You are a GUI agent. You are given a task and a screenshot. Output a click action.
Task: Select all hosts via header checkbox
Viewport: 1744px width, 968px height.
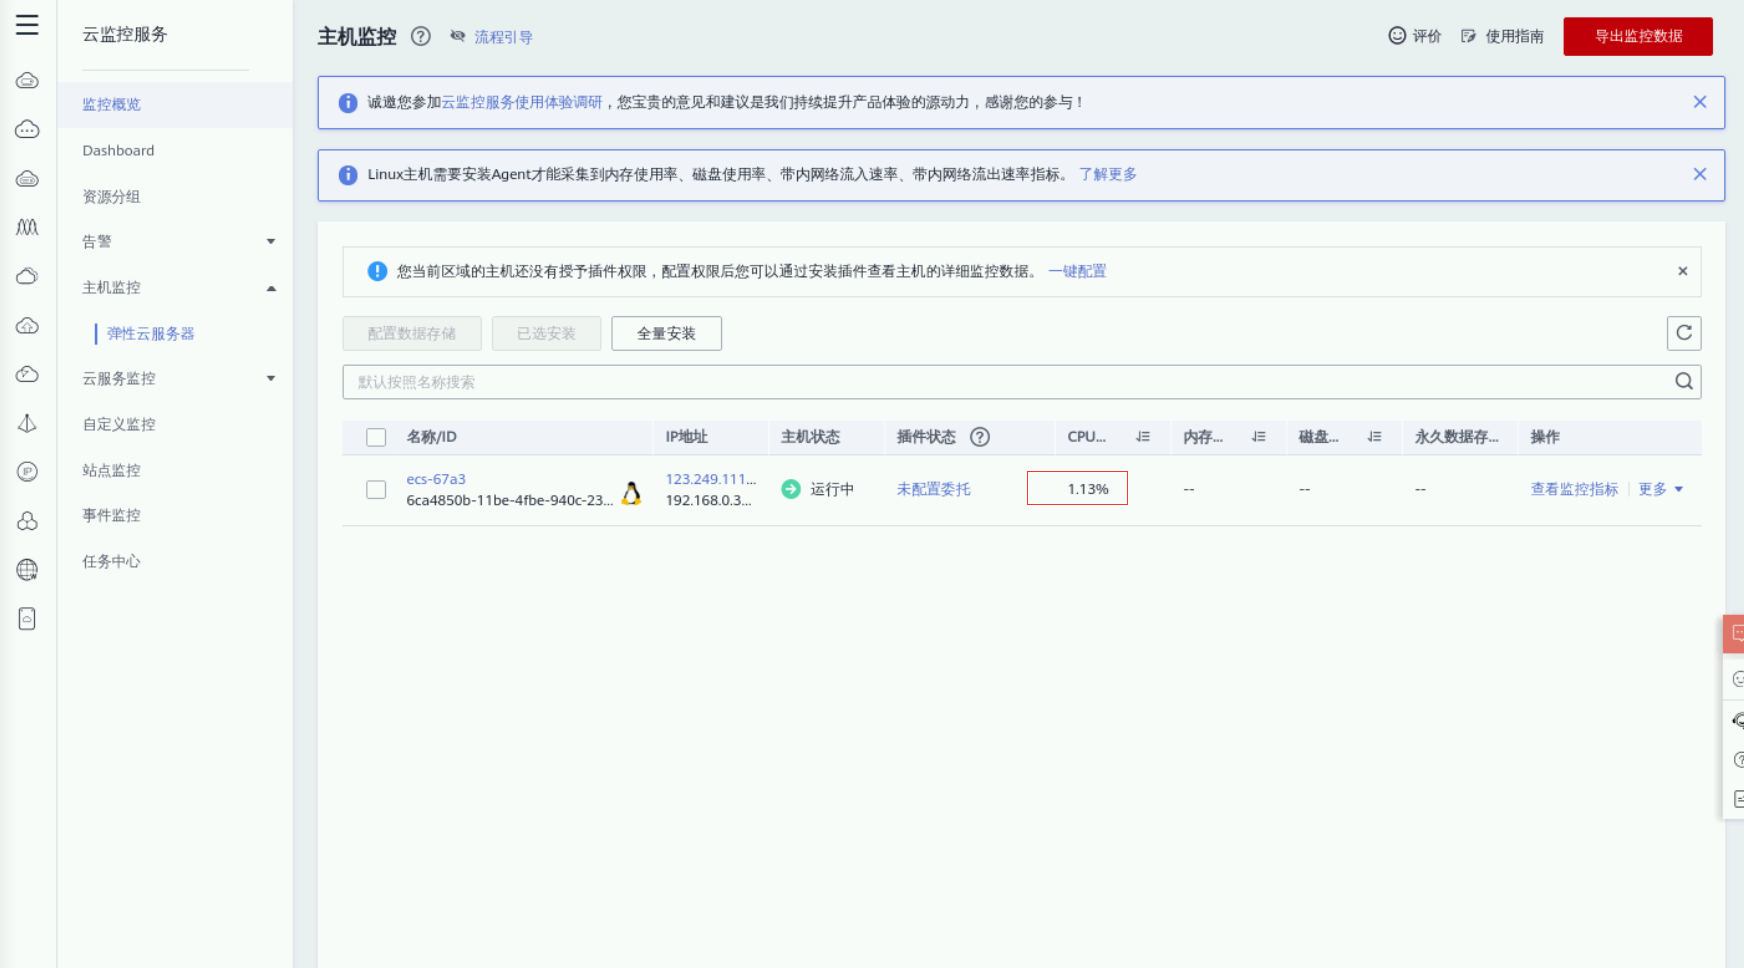pos(376,437)
